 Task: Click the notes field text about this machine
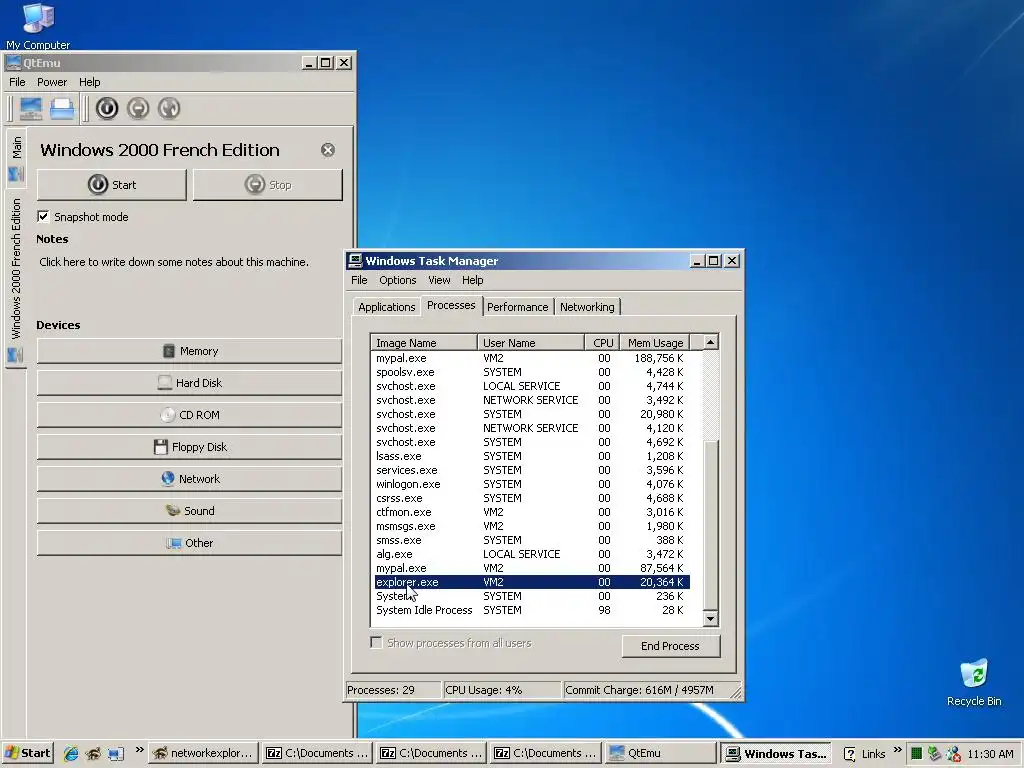tap(174, 262)
